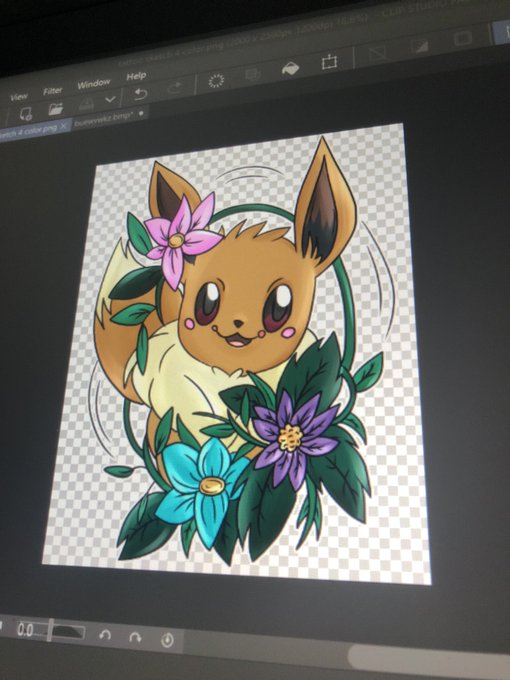
Task: Click the rotation angle slider bar
Action: pyautogui.click(x=68, y=631)
